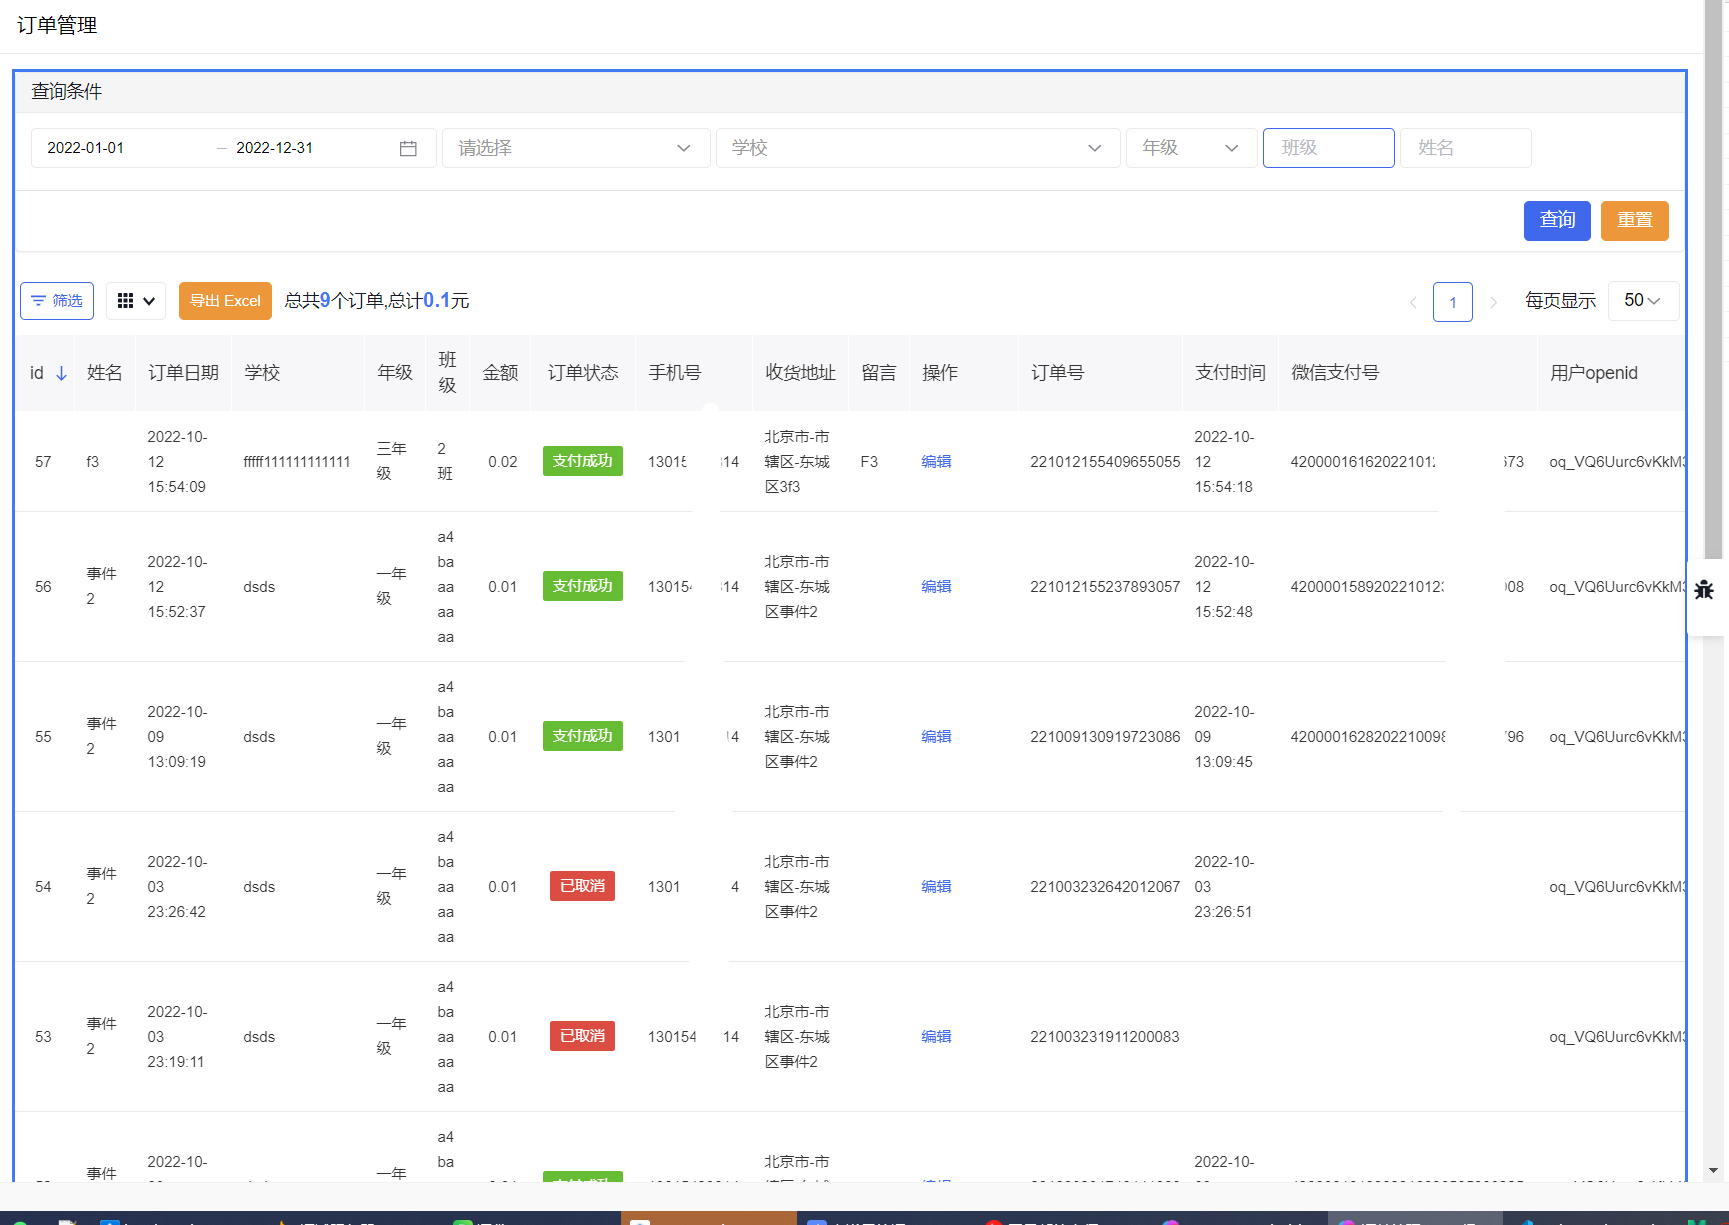Click the vertical page scrollbar
This screenshot has height=1225, width=1729.
[1714, 280]
